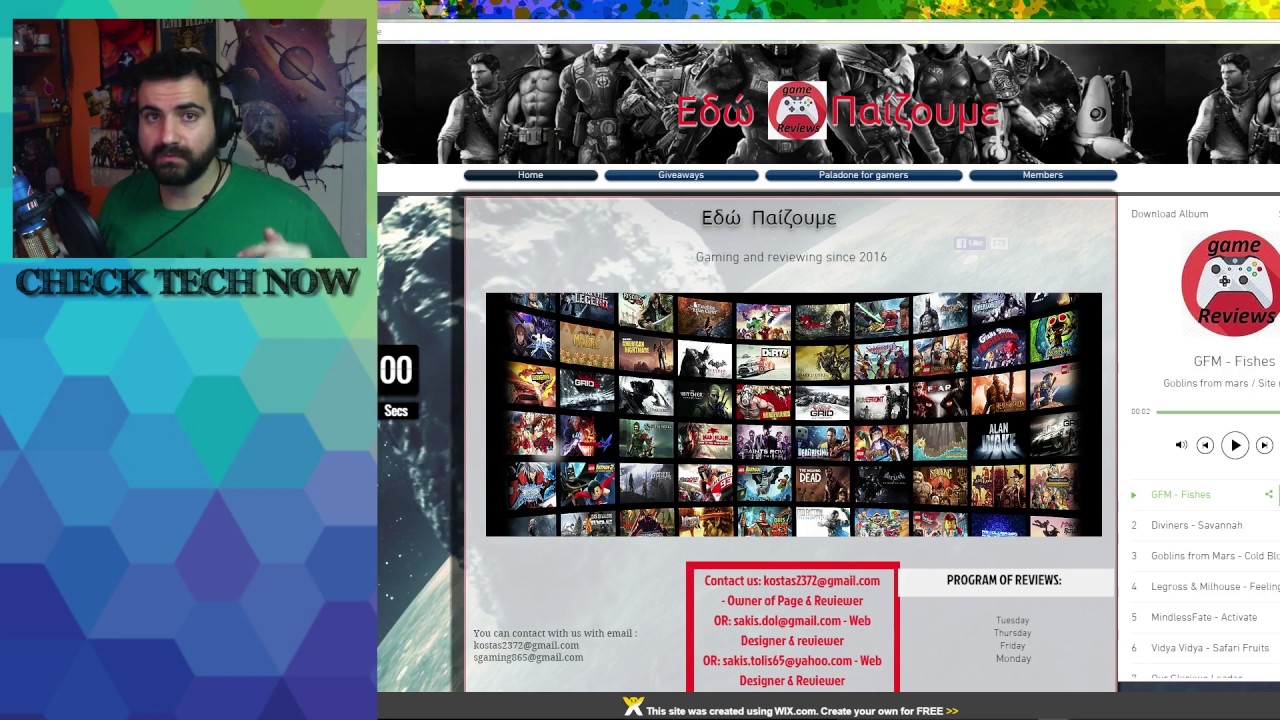The height and width of the screenshot is (720, 1280).
Task: Share the GFM - Fishes track
Action: pyautogui.click(x=1269, y=495)
